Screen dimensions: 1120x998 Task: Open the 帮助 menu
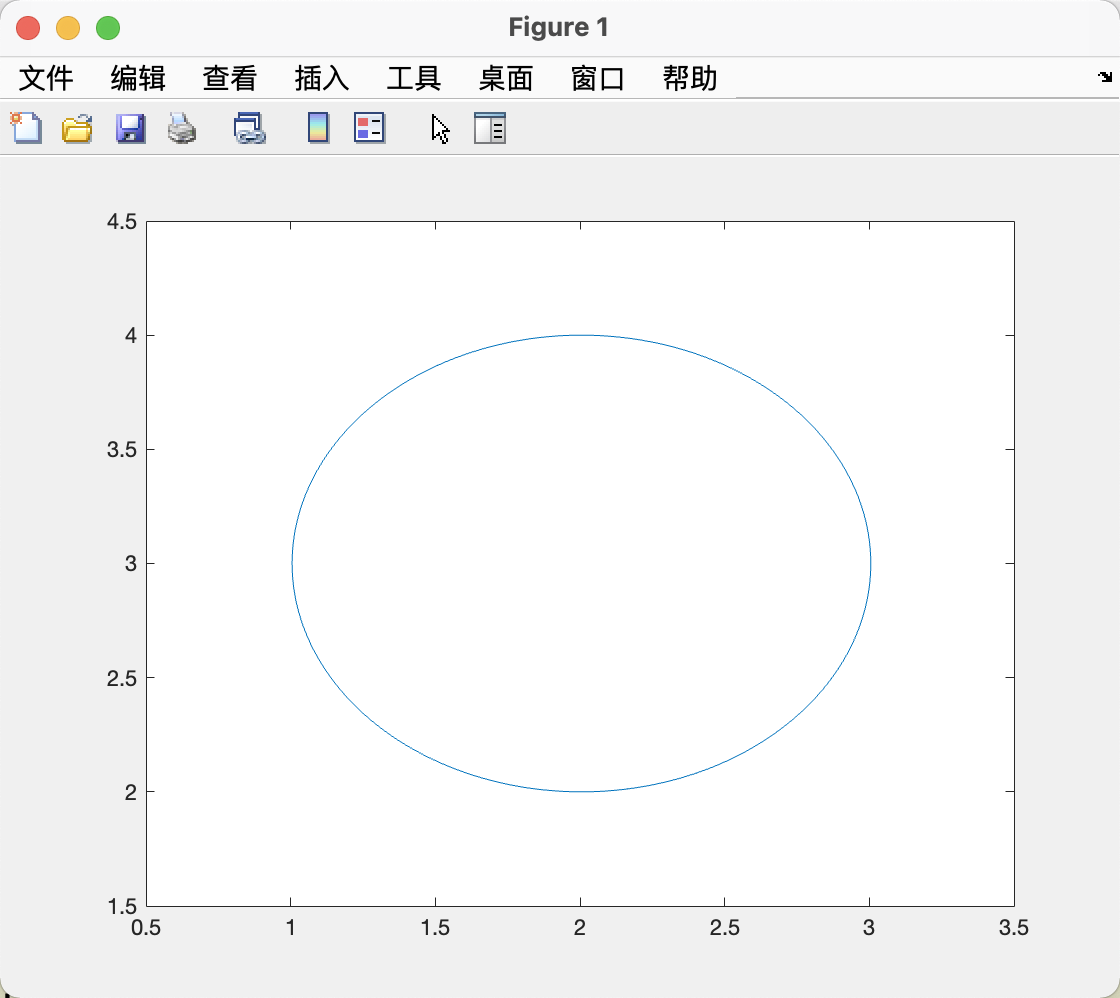point(690,78)
